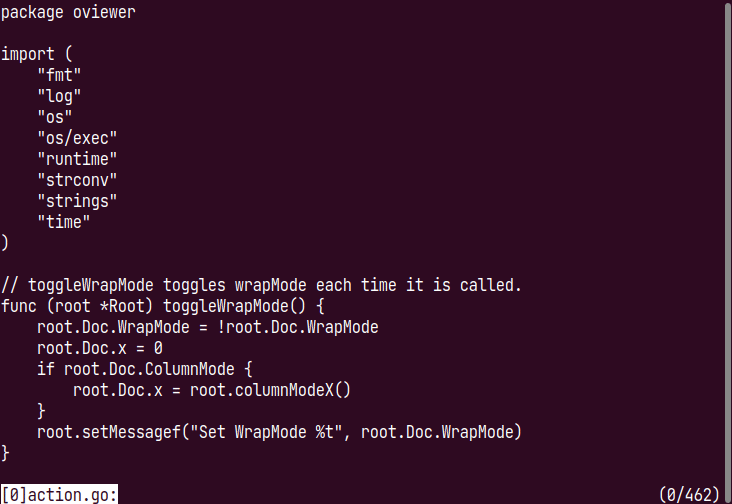Viewport: 732px width, 504px height.
Task: Click the func toggleWrapMode declaration
Action: [162, 306]
